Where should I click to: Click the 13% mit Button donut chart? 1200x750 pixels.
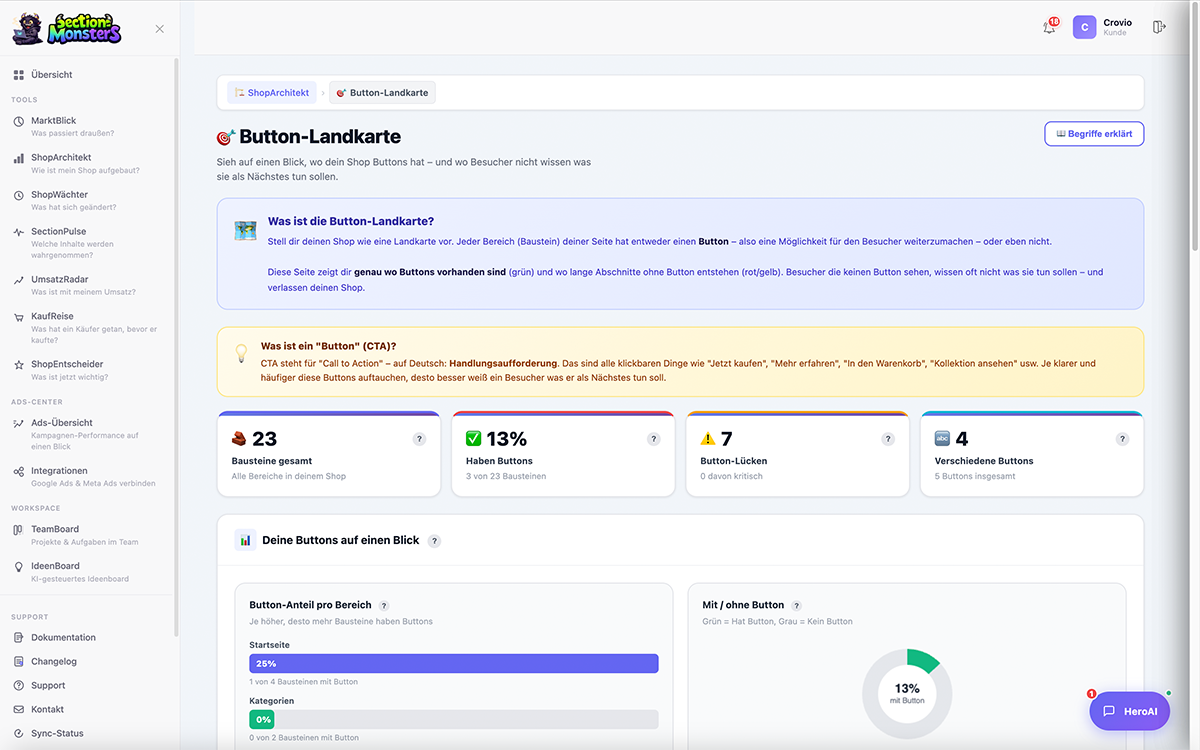pos(907,693)
